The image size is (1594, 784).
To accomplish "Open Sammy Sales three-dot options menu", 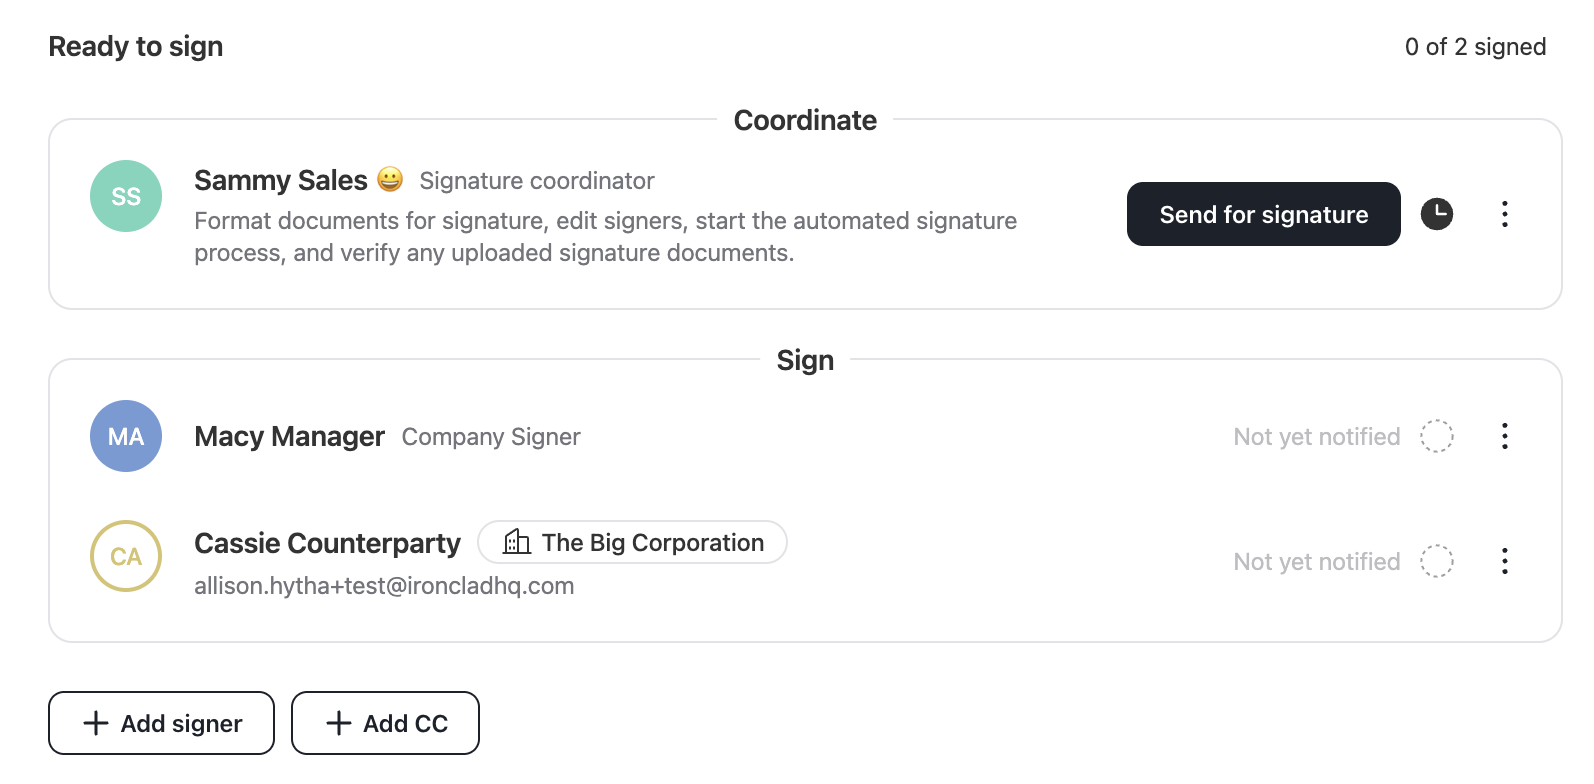I will tap(1504, 214).
